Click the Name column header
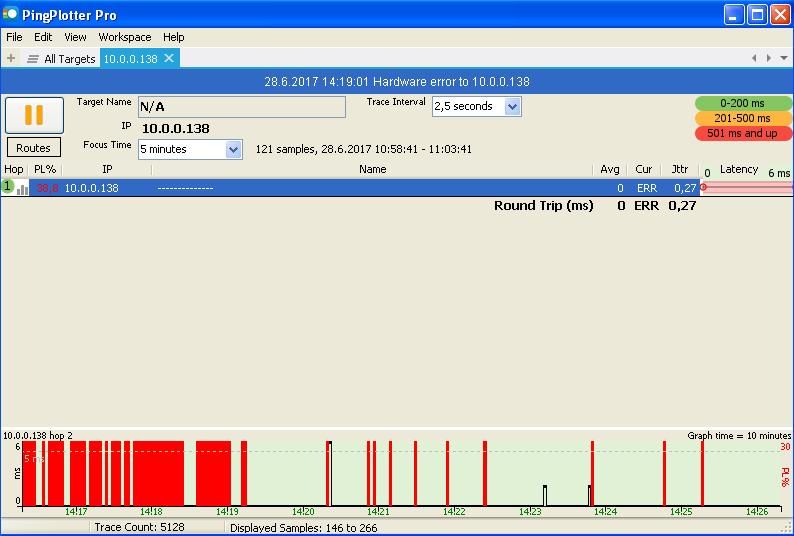794x536 pixels. pos(373,169)
